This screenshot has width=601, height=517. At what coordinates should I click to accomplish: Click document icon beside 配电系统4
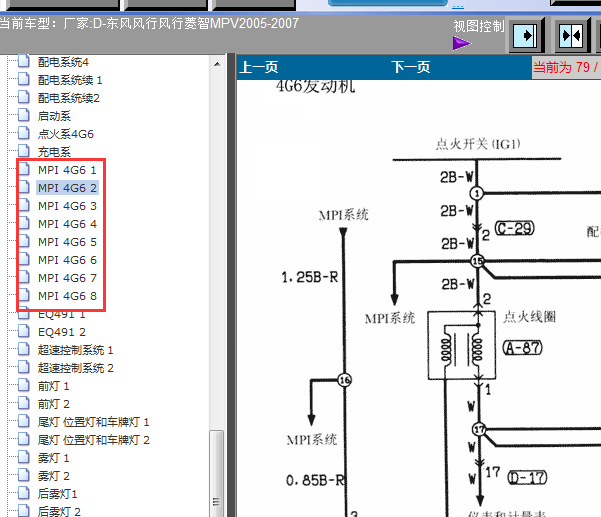tap(24, 61)
